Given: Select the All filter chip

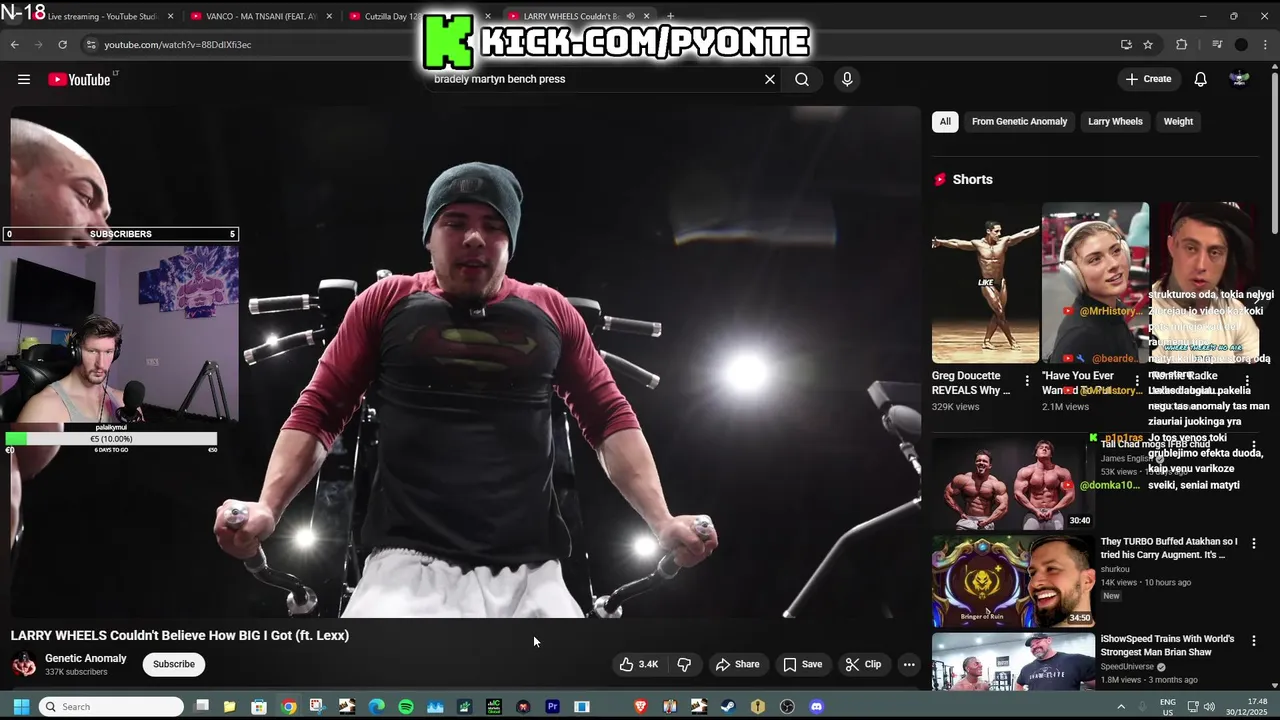Looking at the screenshot, I should (x=945, y=121).
